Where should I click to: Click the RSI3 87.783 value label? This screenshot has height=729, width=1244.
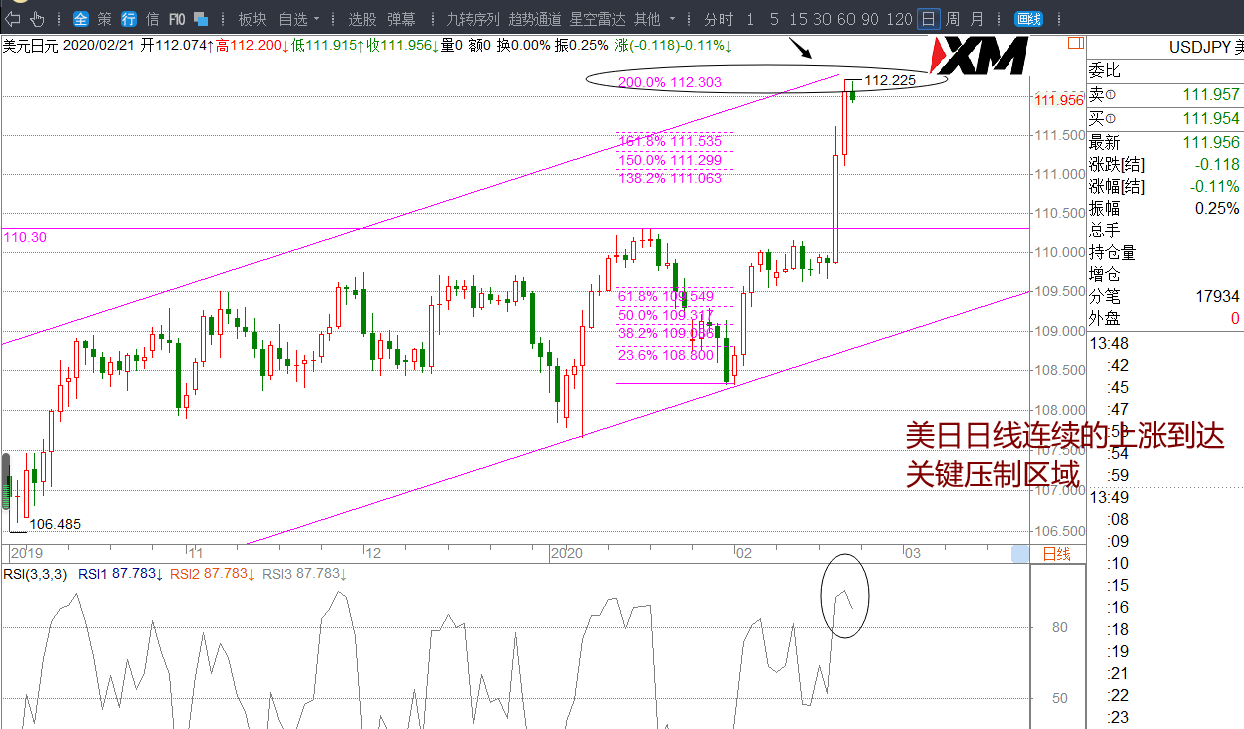point(305,574)
